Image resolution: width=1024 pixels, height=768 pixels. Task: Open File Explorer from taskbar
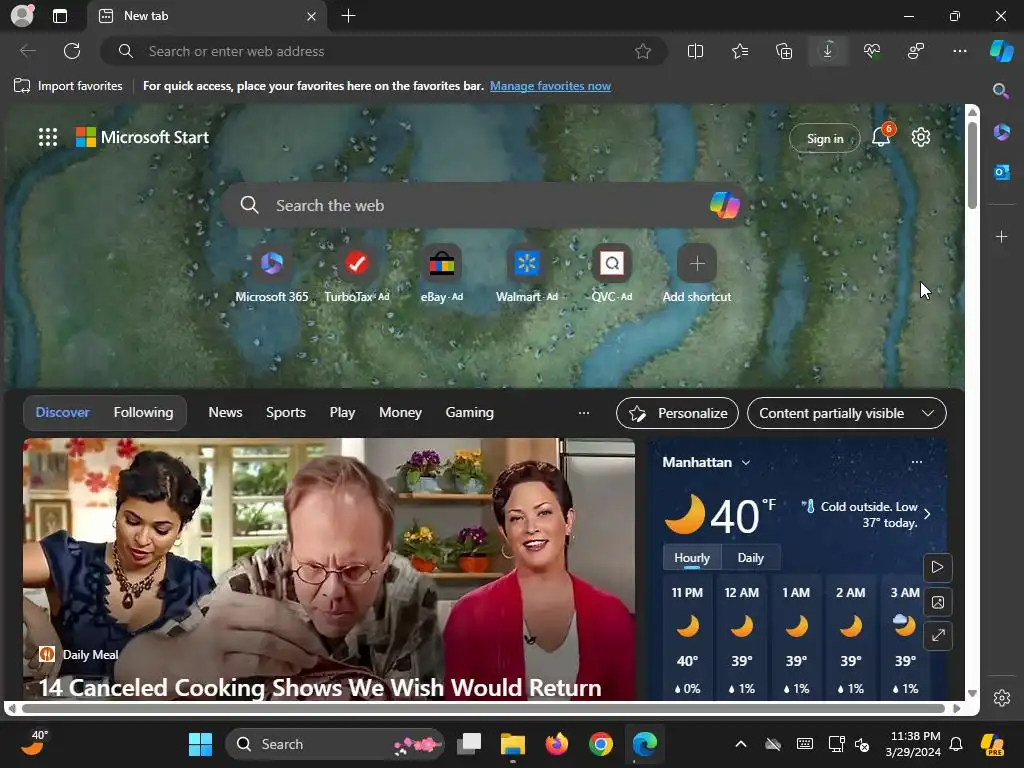click(x=513, y=744)
